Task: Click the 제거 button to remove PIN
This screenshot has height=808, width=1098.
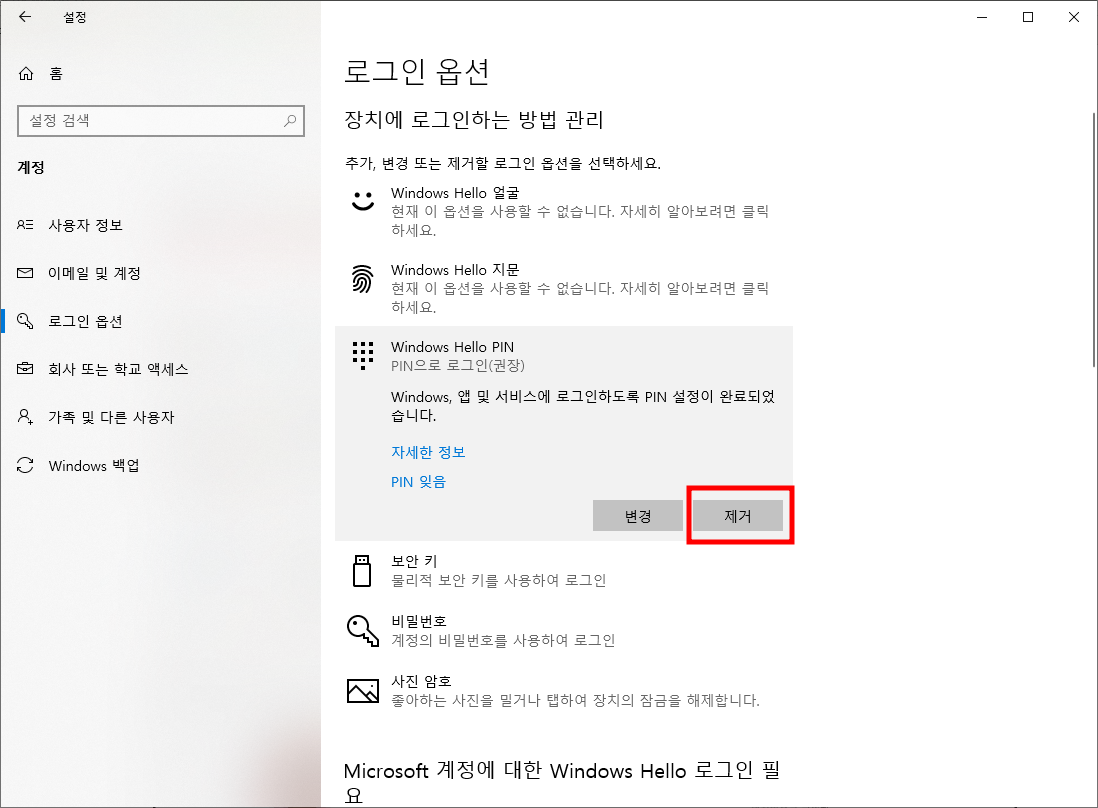Action: click(738, 516)
